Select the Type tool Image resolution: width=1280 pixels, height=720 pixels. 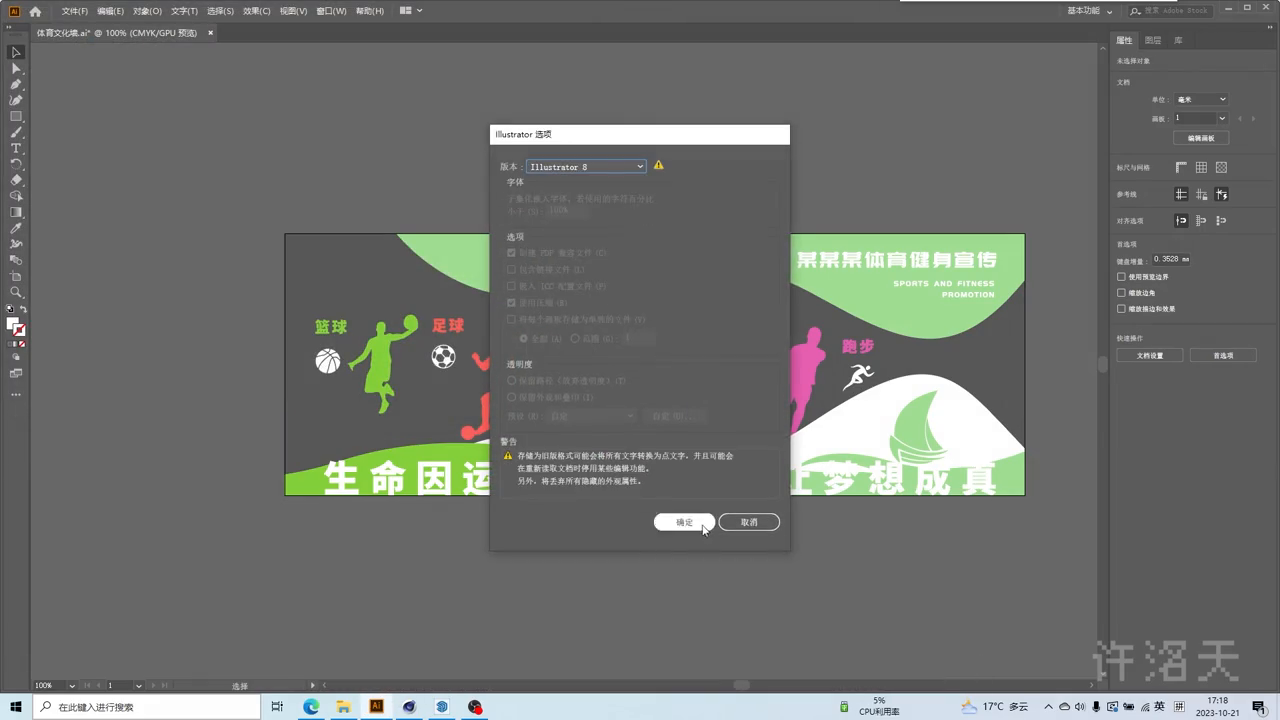click(16, 148)
